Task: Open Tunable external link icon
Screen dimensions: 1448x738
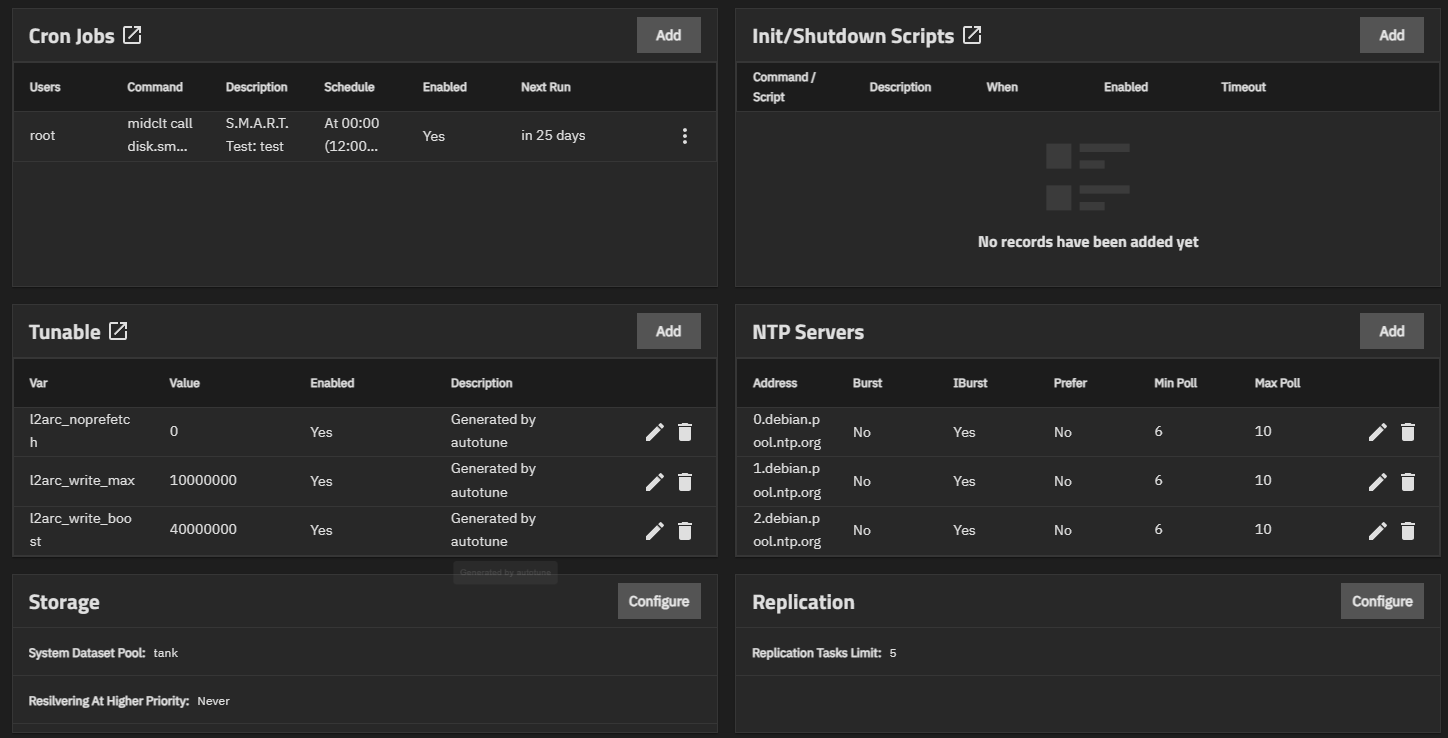Action: pyautogui.click(x=118, y=331)
